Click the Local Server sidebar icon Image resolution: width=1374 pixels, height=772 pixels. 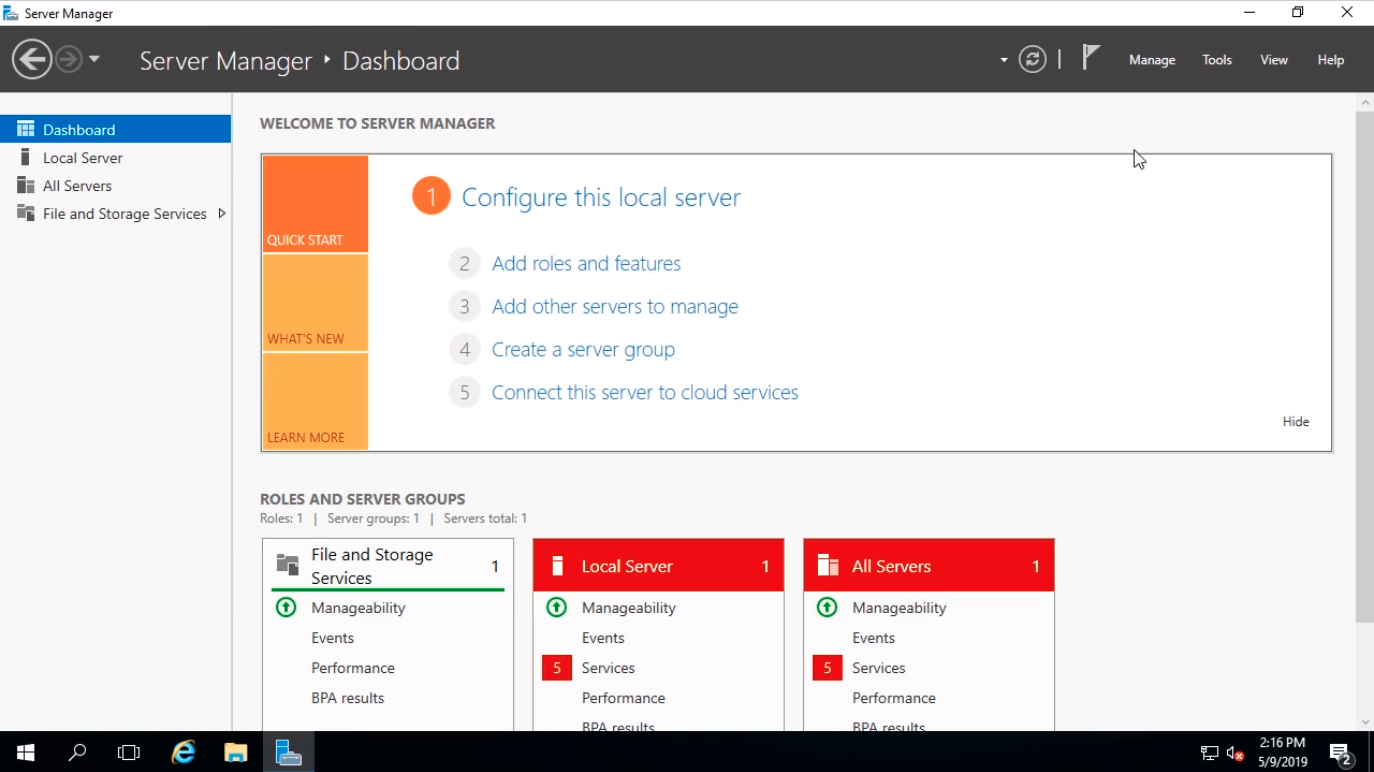point(26,158)
